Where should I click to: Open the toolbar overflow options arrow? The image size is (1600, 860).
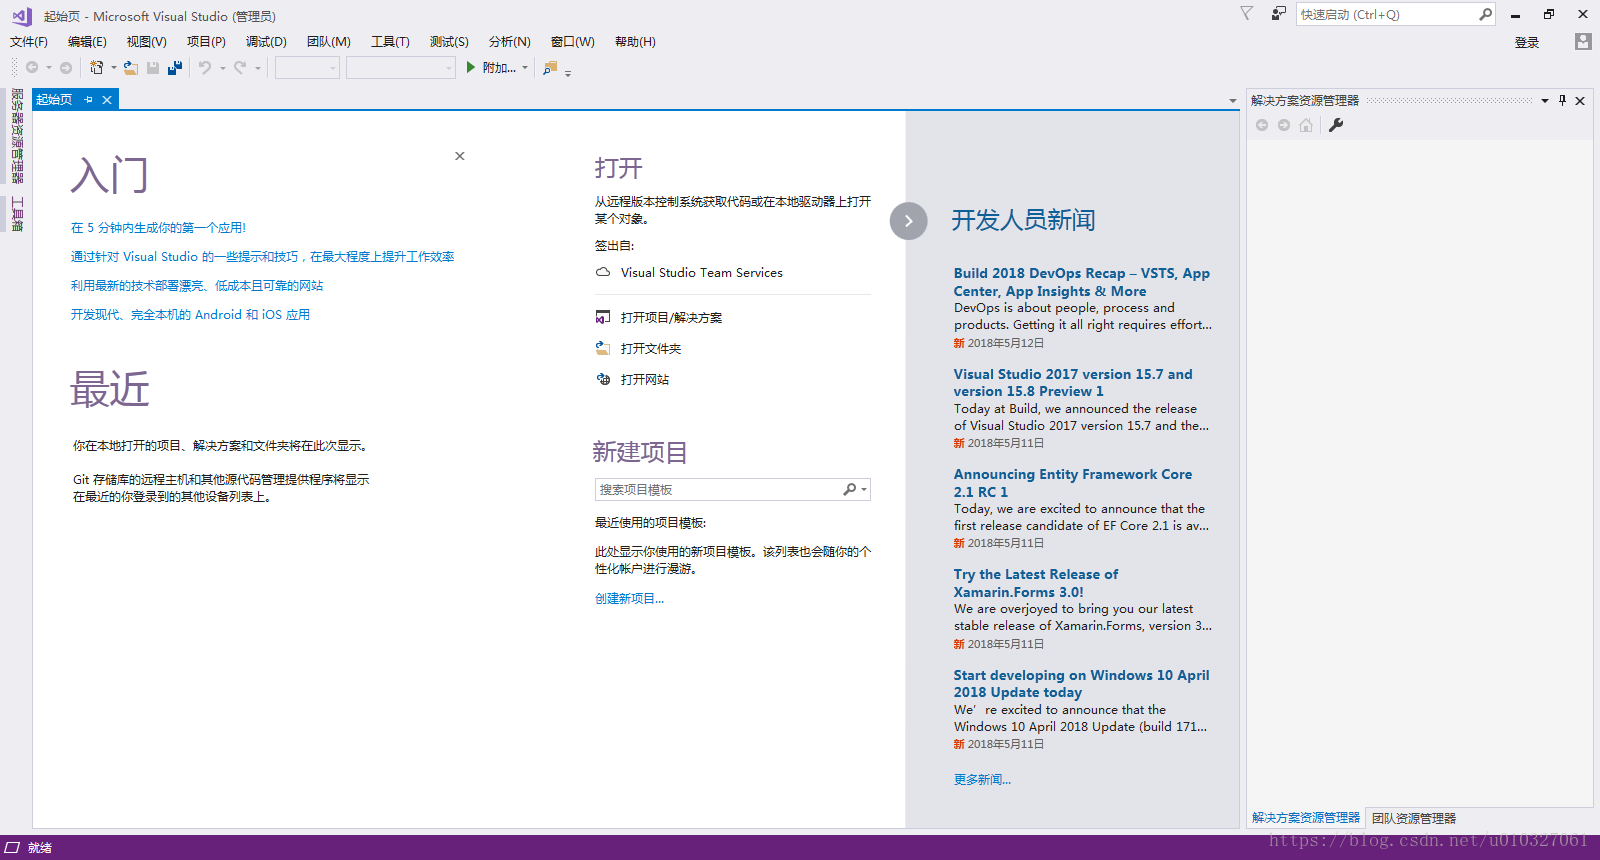[x=568, y=72]
